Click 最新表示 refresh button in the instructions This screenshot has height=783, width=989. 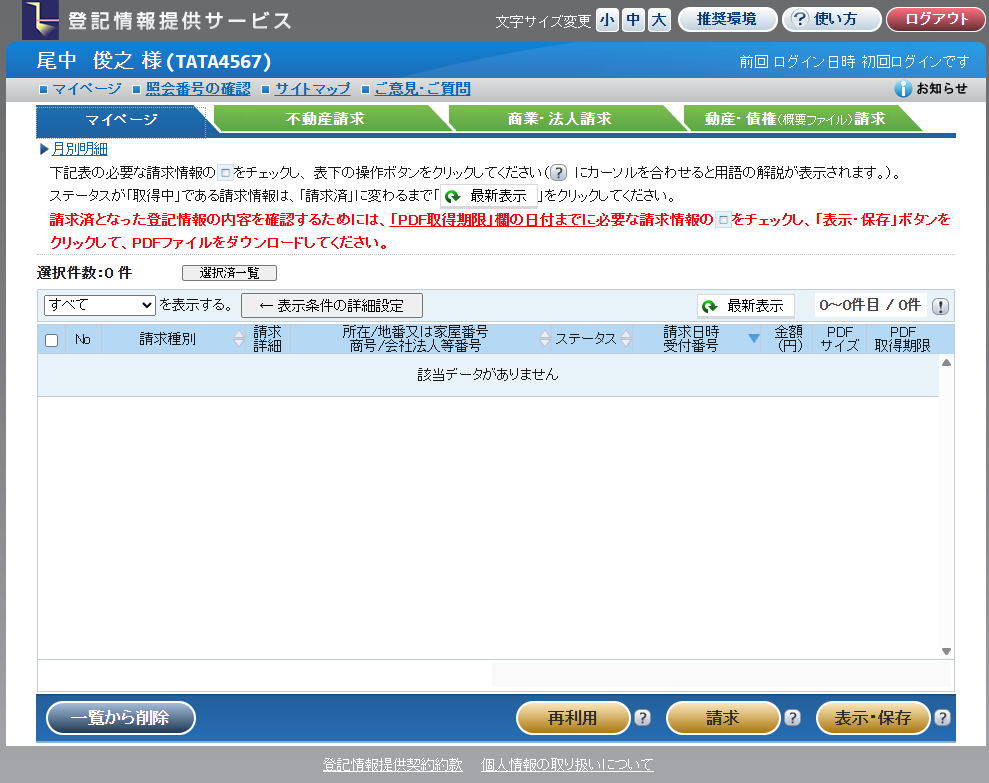tap(489, 196)
